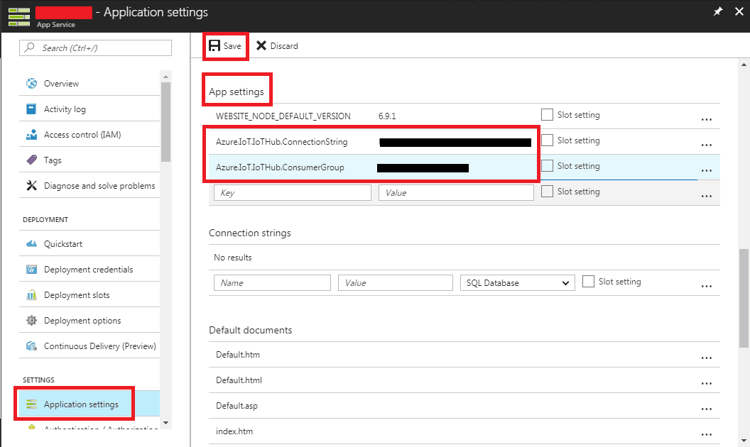
Task: Select the WEBSITE_NODE_DEFAULT_VERSION key text
Action: pyautogui.click(x=283, y=116)
